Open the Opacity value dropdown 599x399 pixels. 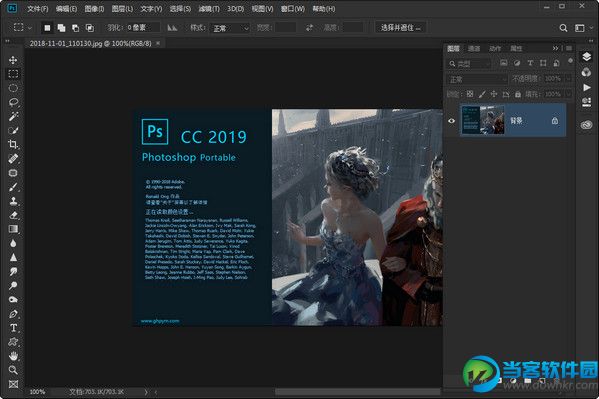click(568, 79)
